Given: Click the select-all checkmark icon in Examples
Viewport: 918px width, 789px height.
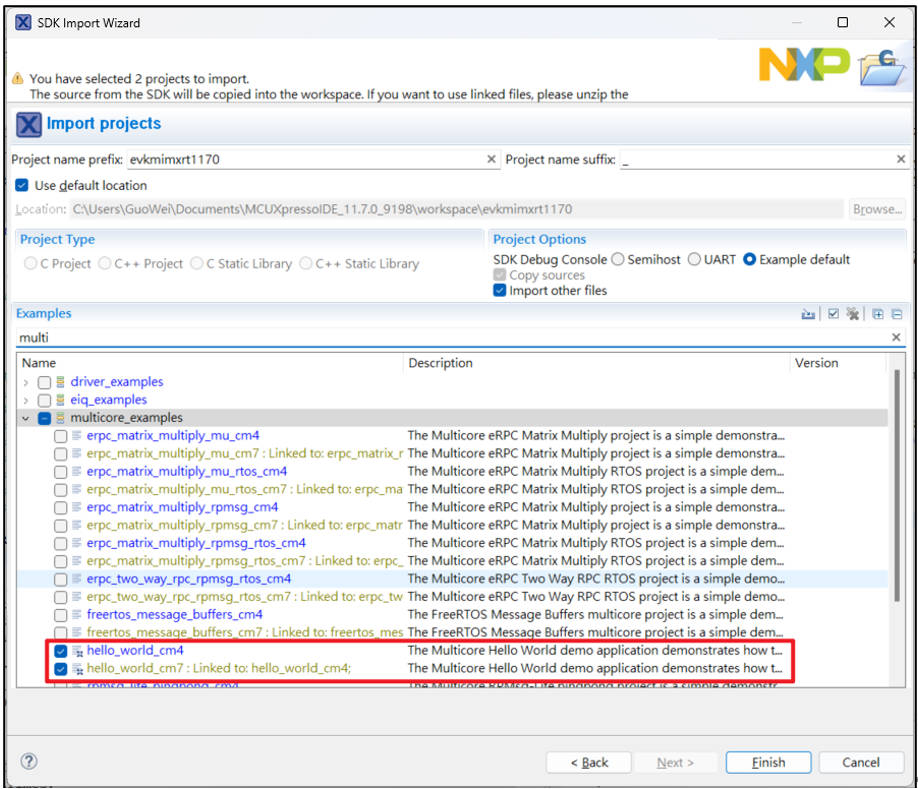Looking at the screenshot, I should pyautogui.click(x=833, y=314).
